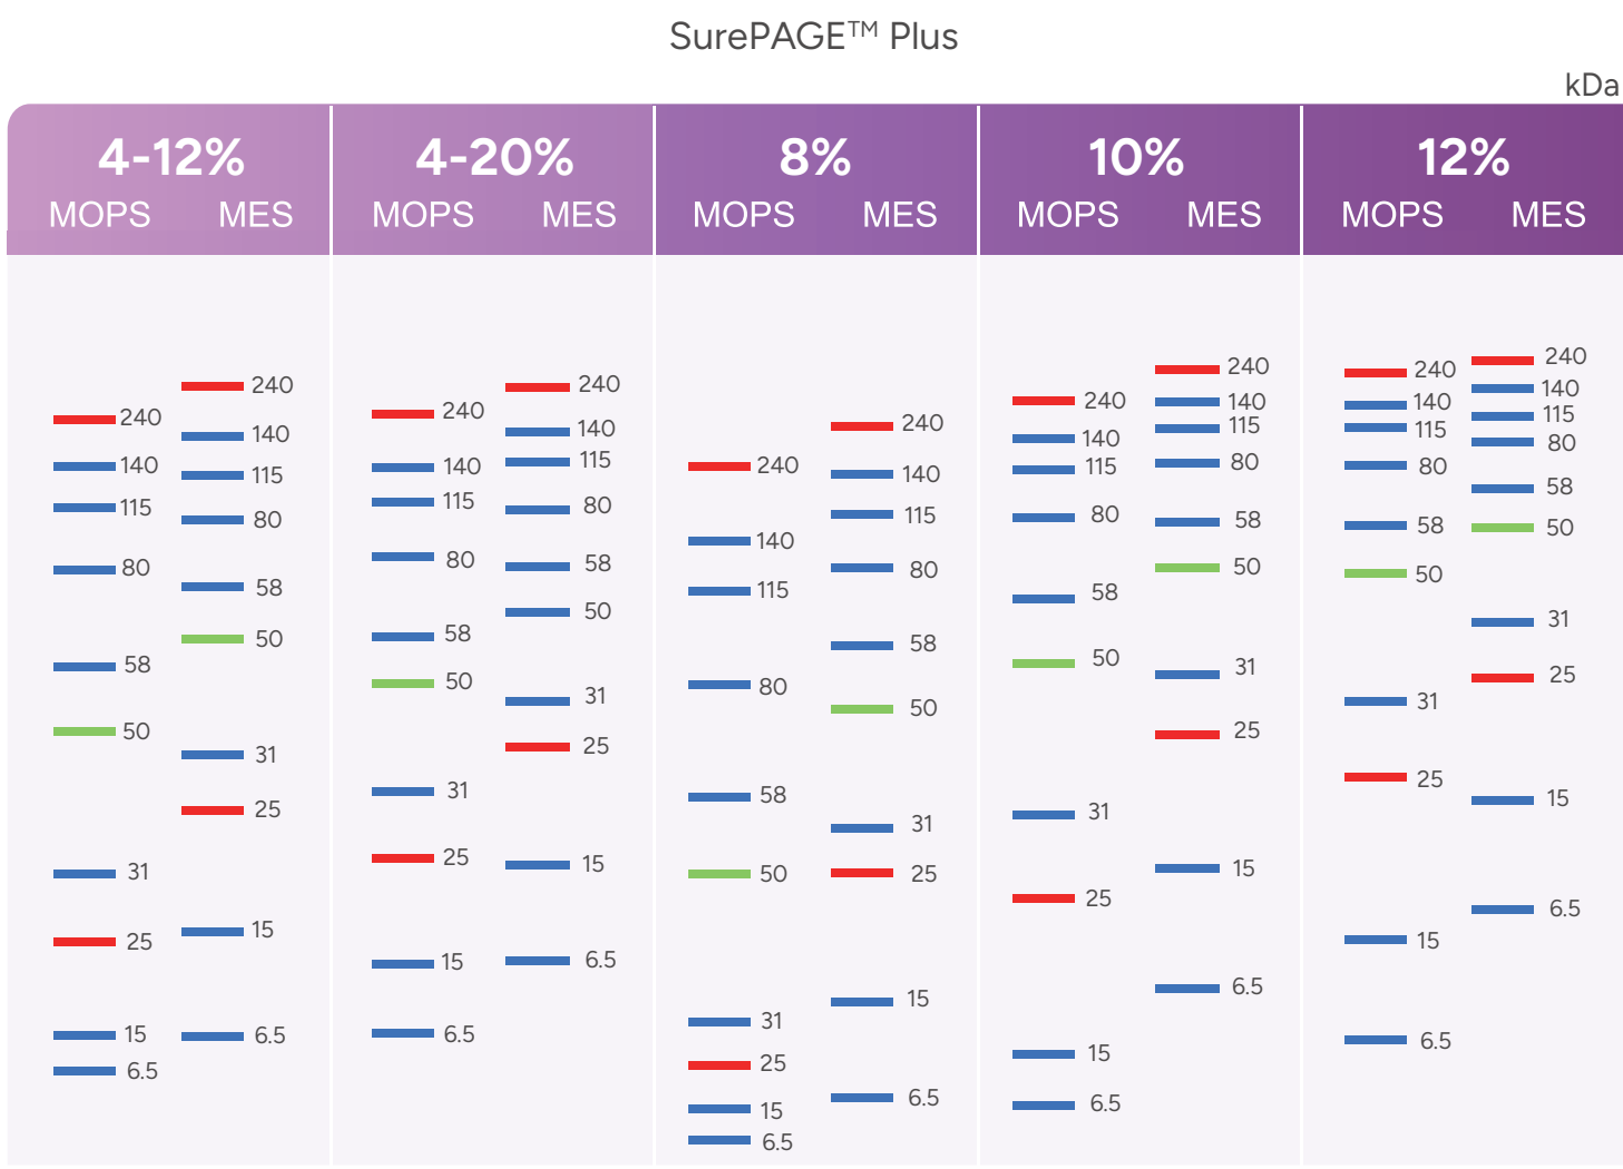Click the 240 label in 4-12% MOPS lane

click(141, 417)
